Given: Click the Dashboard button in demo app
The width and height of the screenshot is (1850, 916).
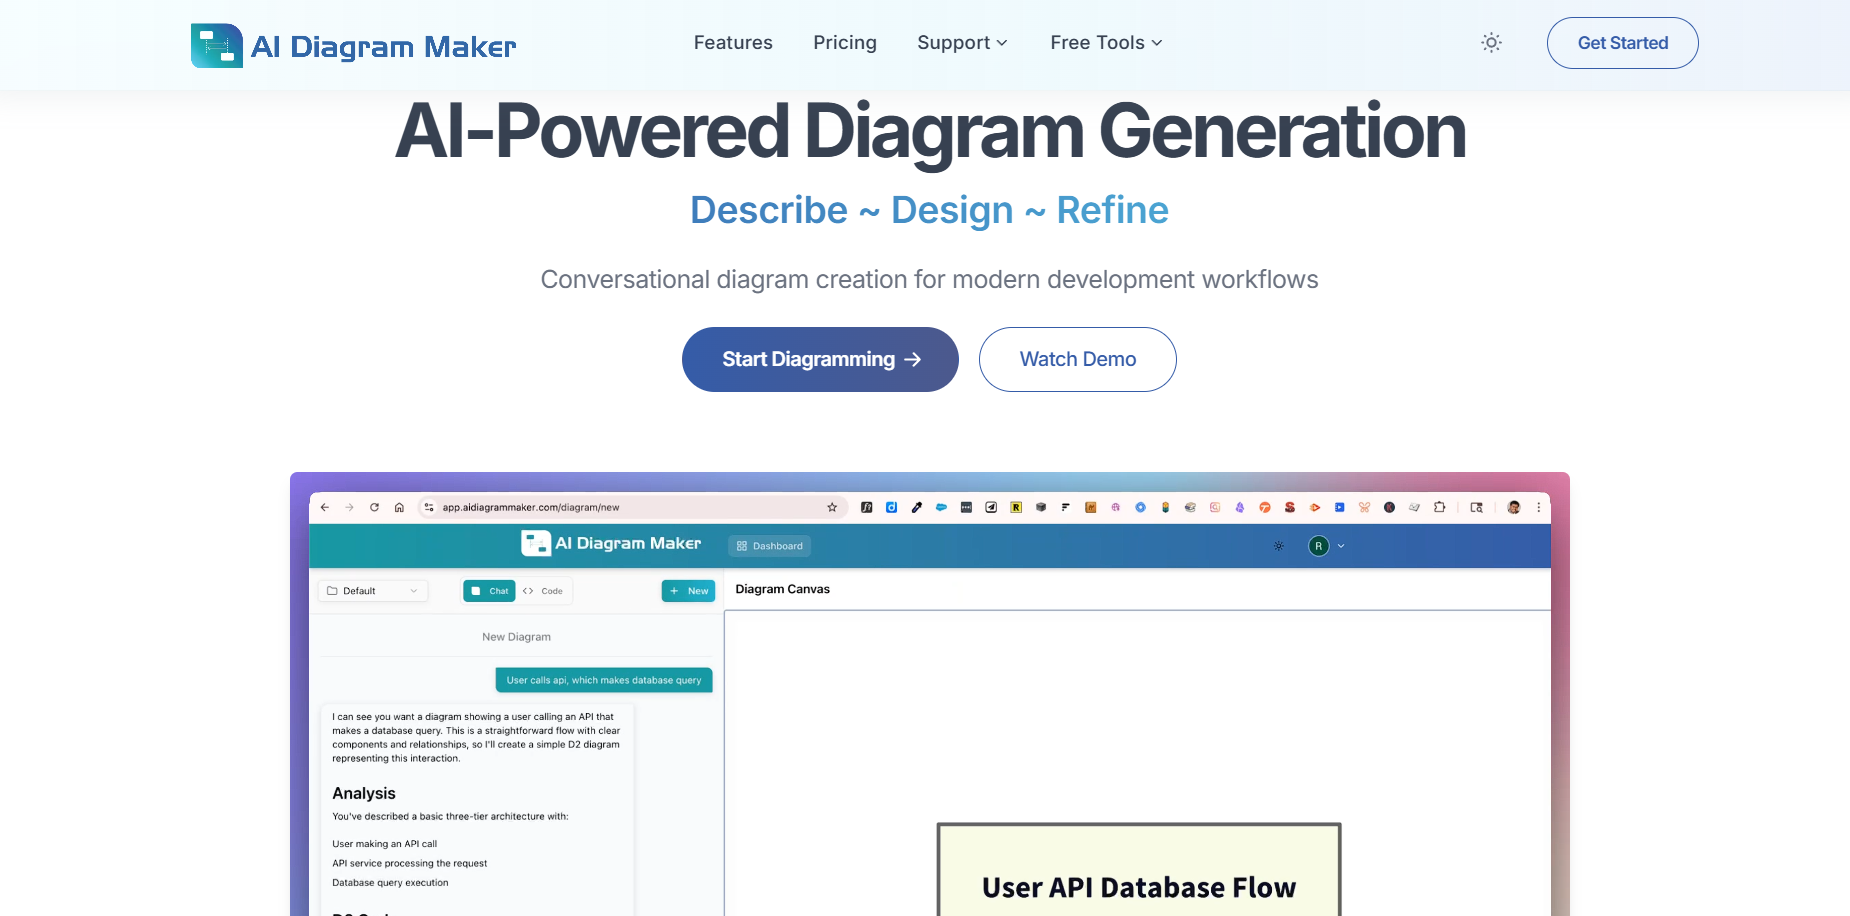Looking at the screenshot, I should 769,546.
